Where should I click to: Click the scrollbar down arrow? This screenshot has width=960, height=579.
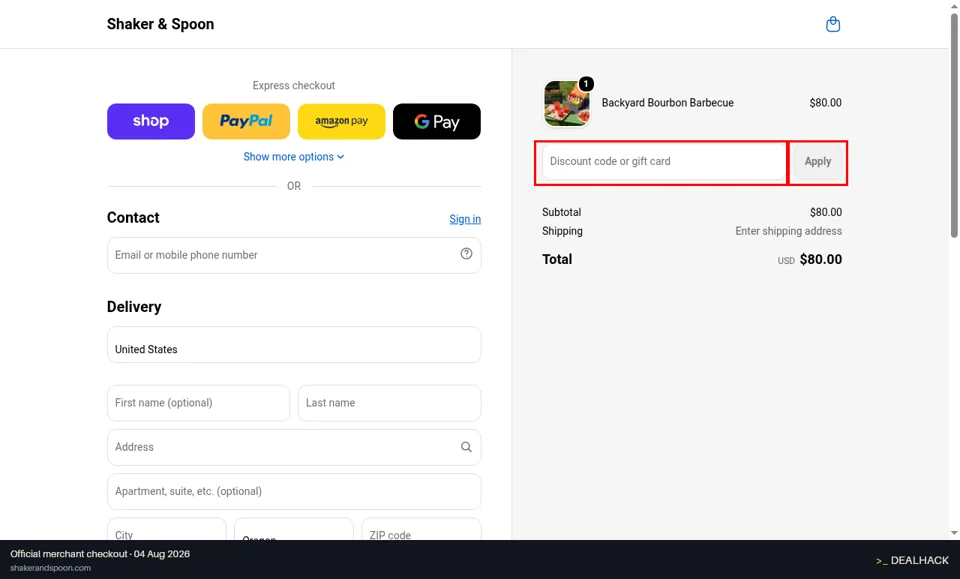[x=954, y=533]
